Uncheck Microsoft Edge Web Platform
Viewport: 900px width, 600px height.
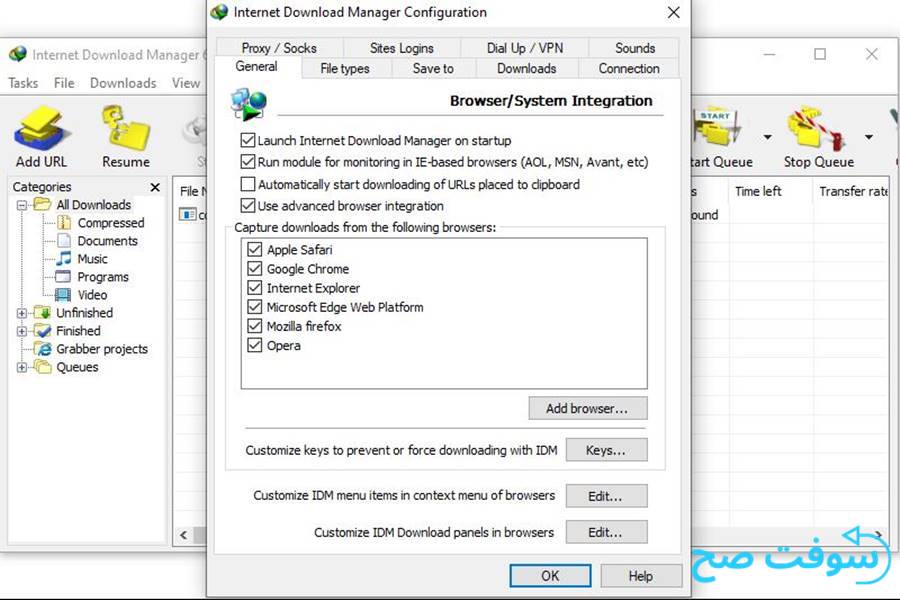tap(254, 307)
